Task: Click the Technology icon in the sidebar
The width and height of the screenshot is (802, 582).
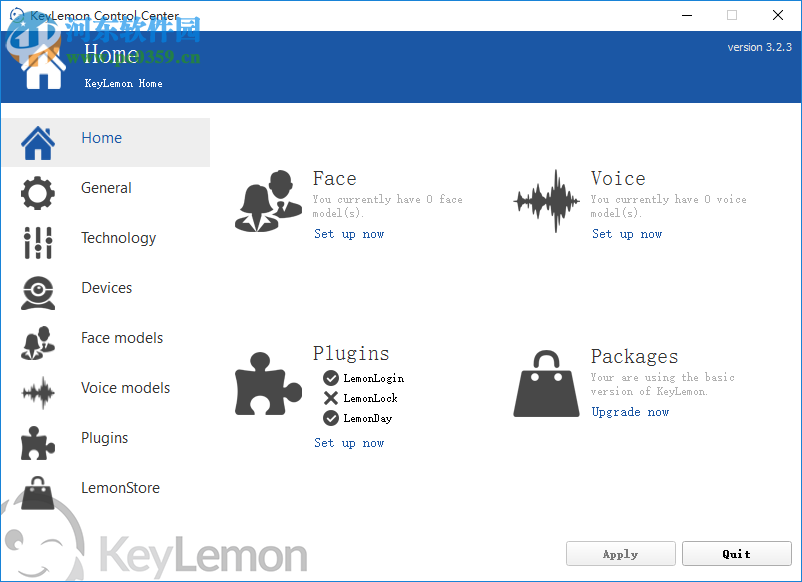Action: coord(37,242)
